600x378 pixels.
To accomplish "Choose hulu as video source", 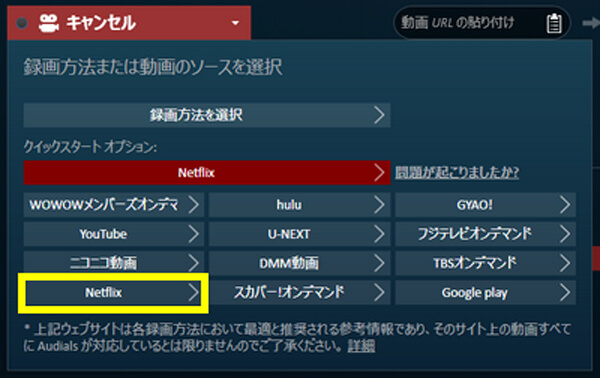I will 299,205.
